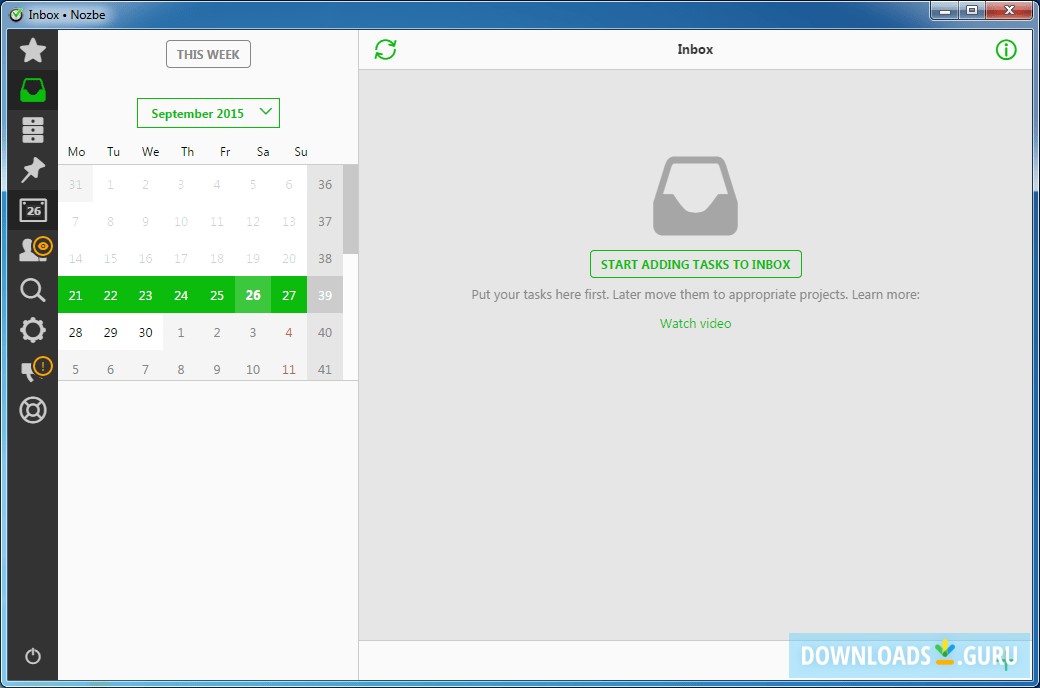Click the calendar vertical scrollbar thumb

(350, 209)
